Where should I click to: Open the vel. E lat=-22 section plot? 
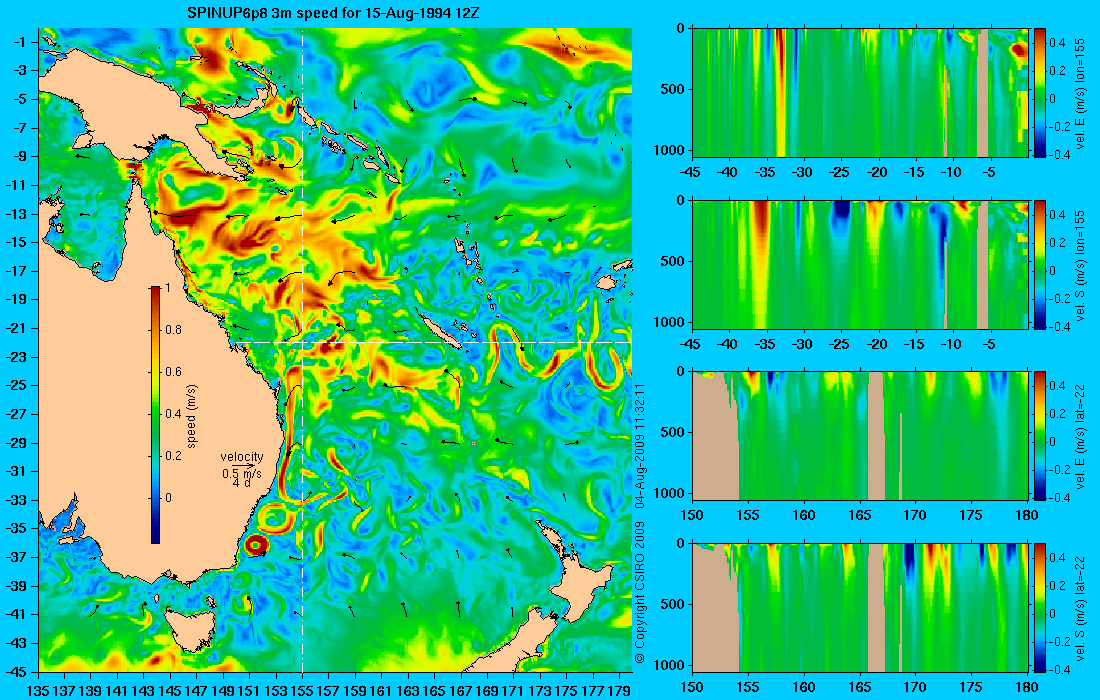pyautogui.click(x=860, y=436)
